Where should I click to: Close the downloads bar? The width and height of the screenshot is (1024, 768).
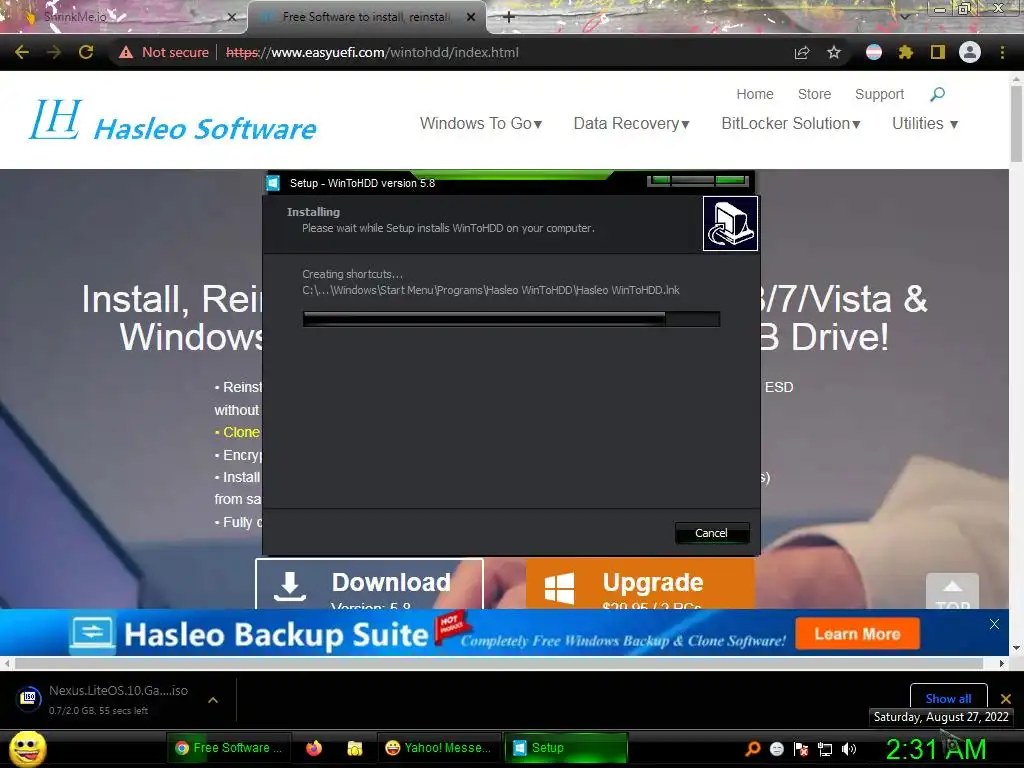tap(1006, 699)
